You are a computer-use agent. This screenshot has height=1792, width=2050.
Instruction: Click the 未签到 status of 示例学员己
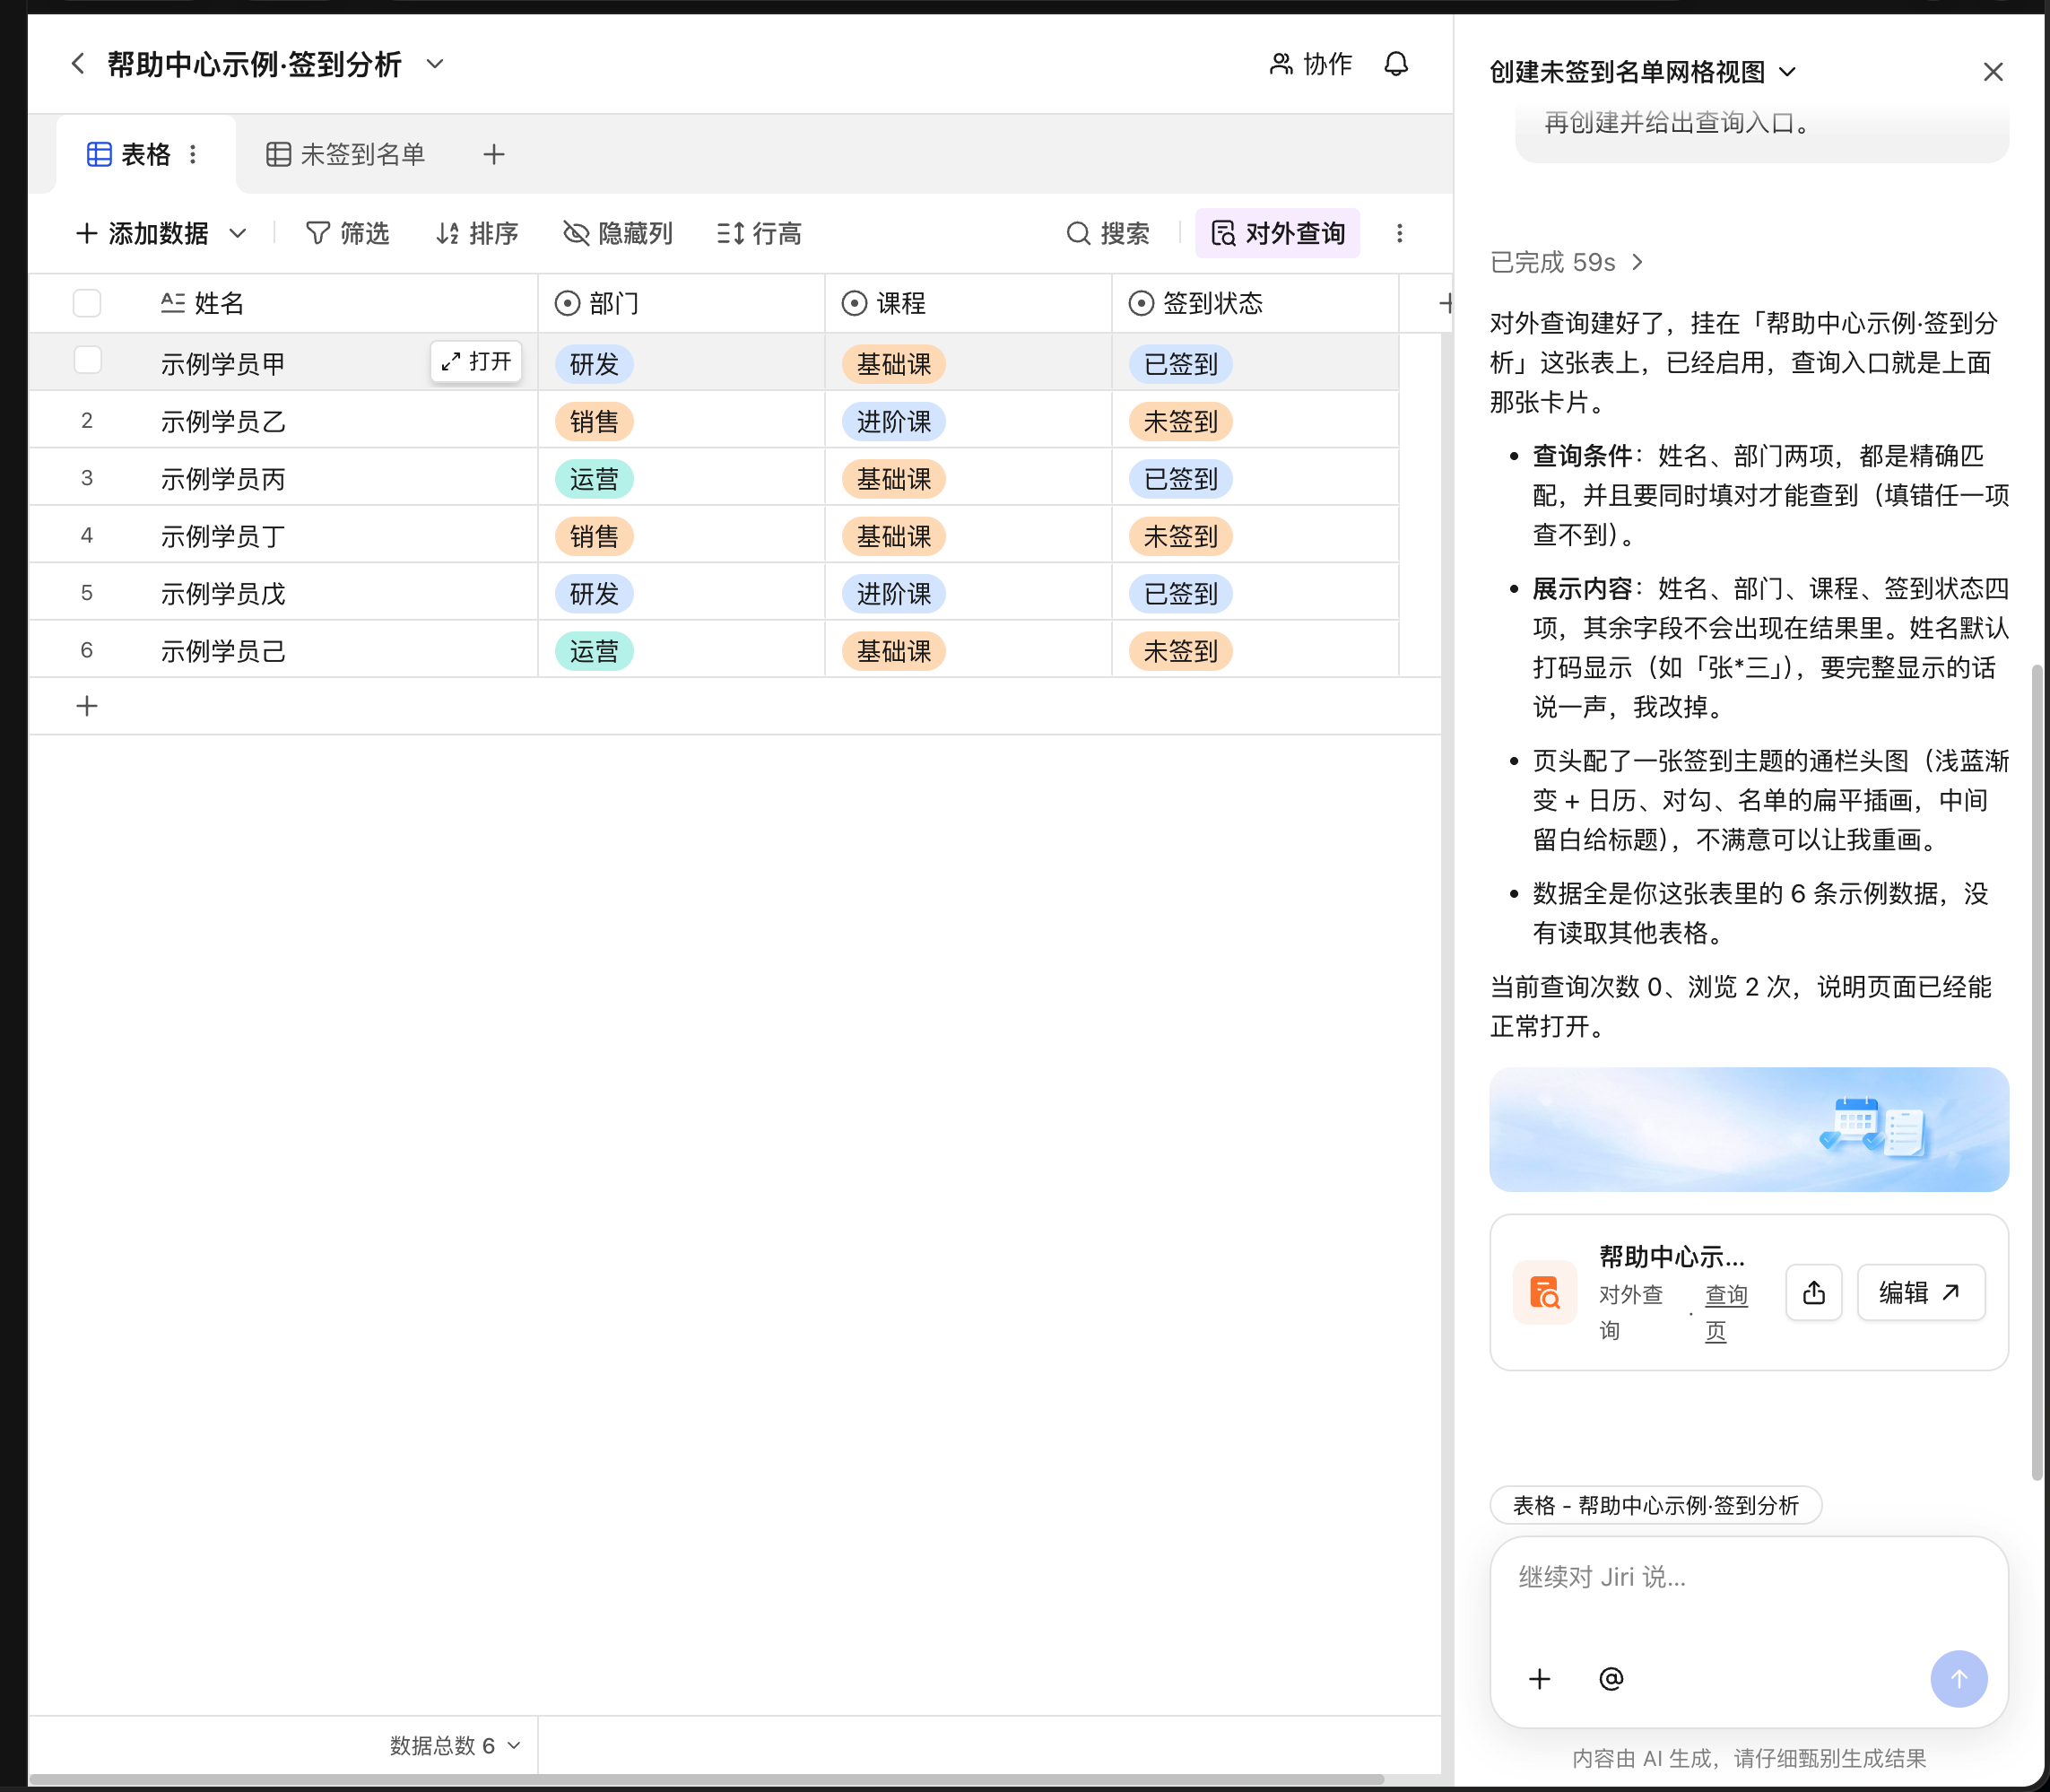(x=1180, y=651)
